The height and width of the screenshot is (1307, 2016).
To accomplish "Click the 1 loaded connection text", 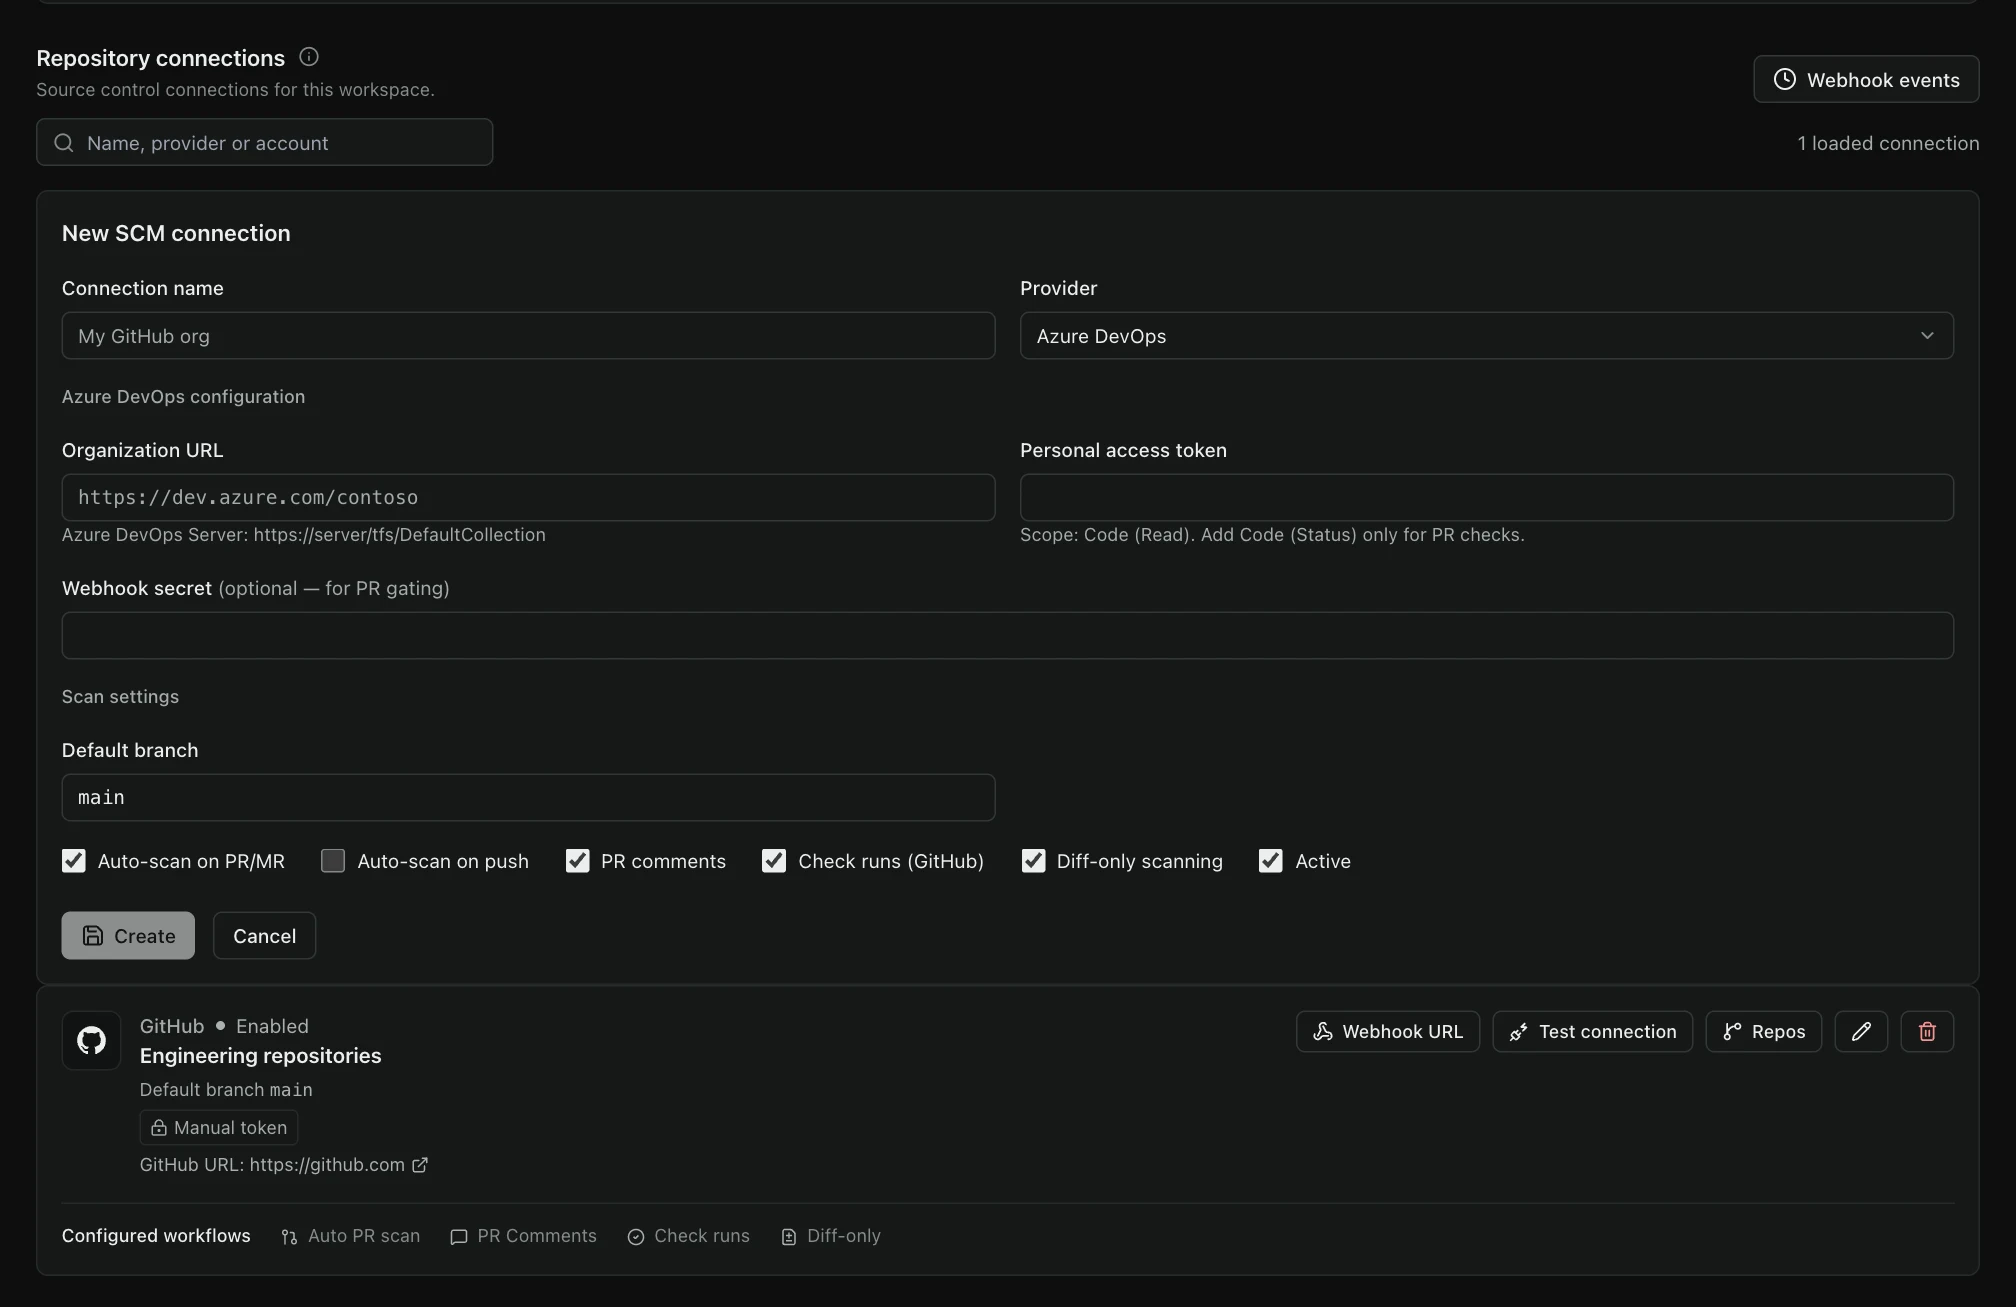I will pyautogui.click(x=1888, y=143).
